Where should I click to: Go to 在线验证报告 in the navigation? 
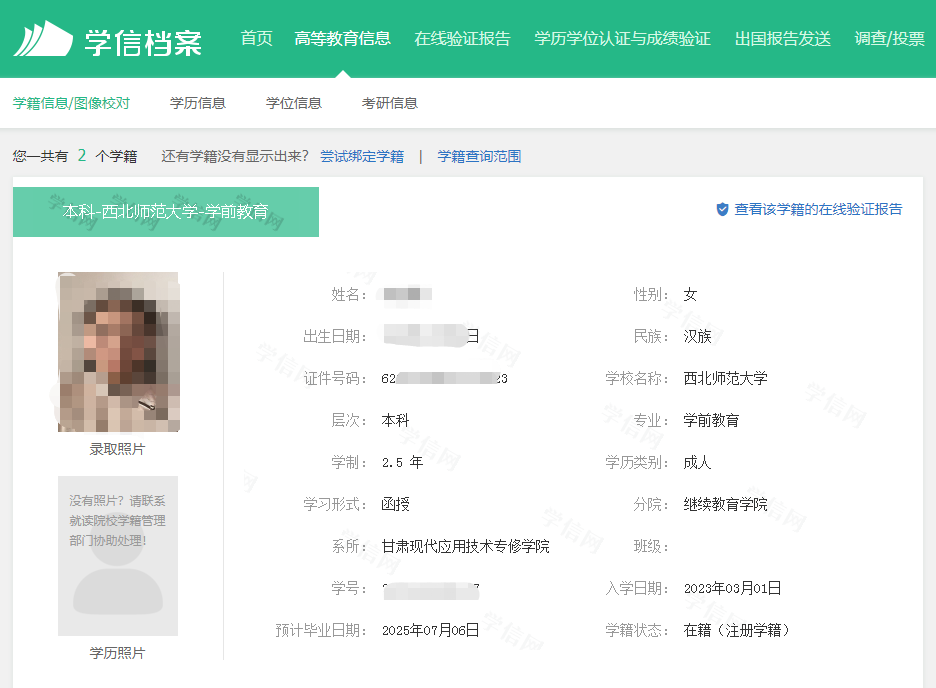coord(463,39)
